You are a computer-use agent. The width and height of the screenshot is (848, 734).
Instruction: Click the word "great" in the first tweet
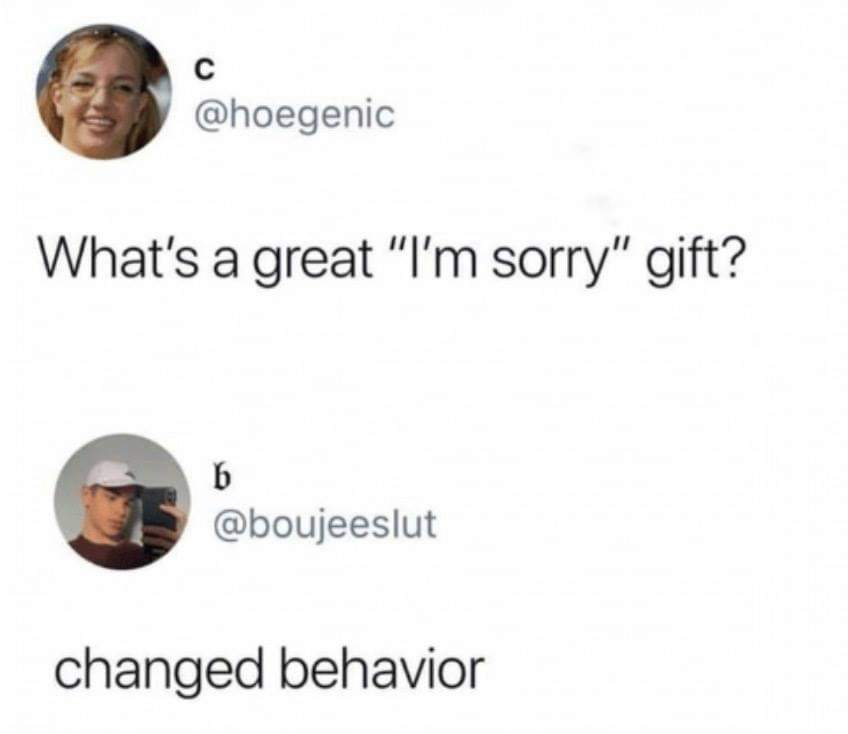point(314,260)
